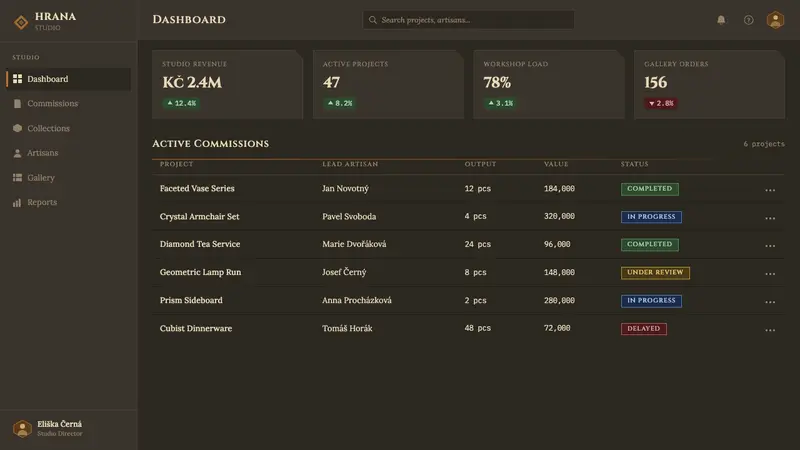
Task: Open the Collections section
Action: (68, 128)
